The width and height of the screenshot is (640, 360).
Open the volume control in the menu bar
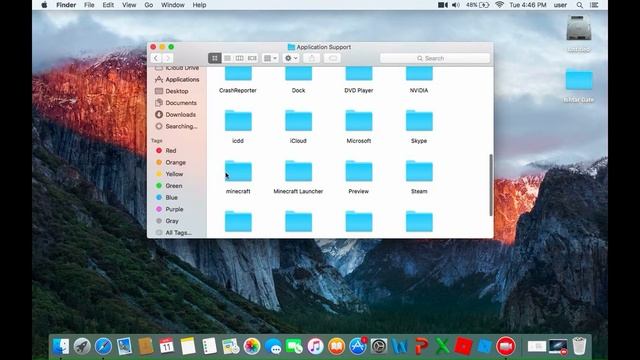(456, 5)
